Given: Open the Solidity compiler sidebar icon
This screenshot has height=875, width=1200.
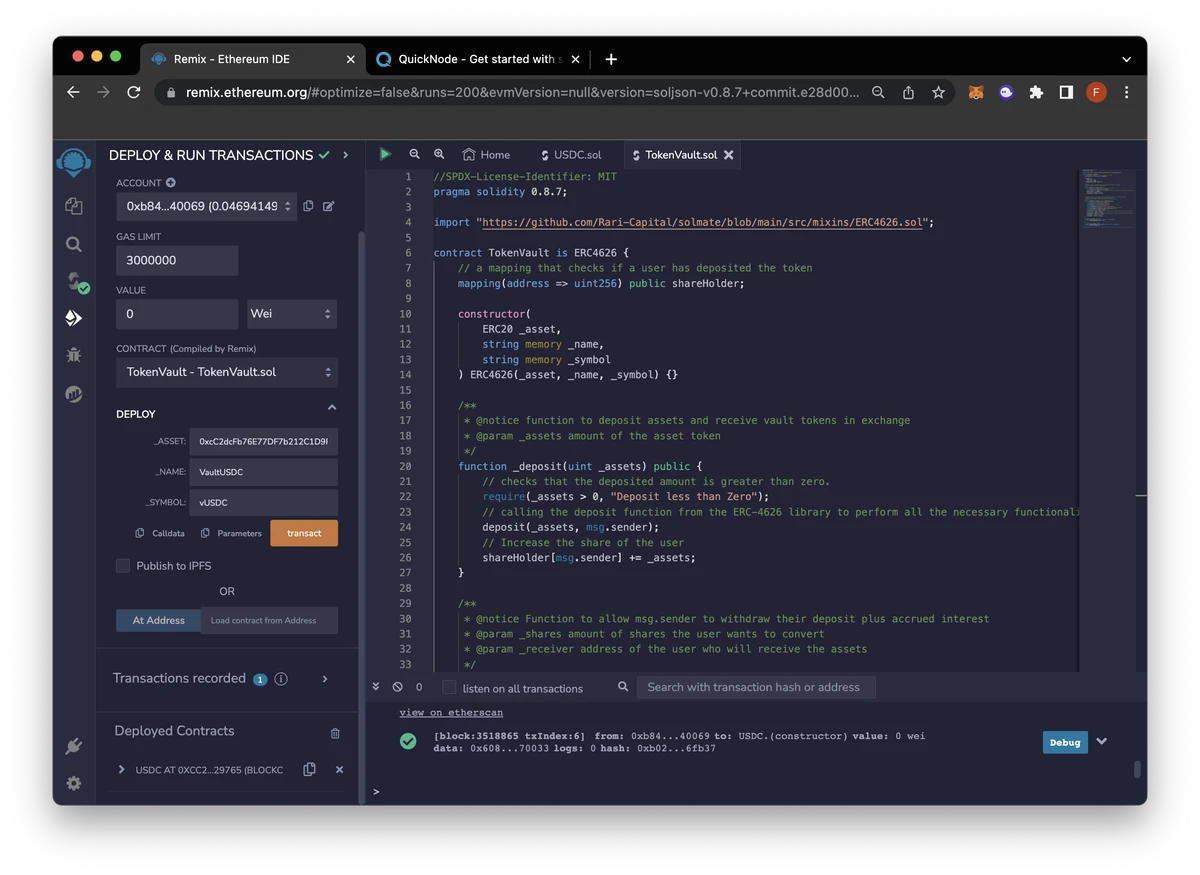Looking at the screenshot, I should 75,282.
